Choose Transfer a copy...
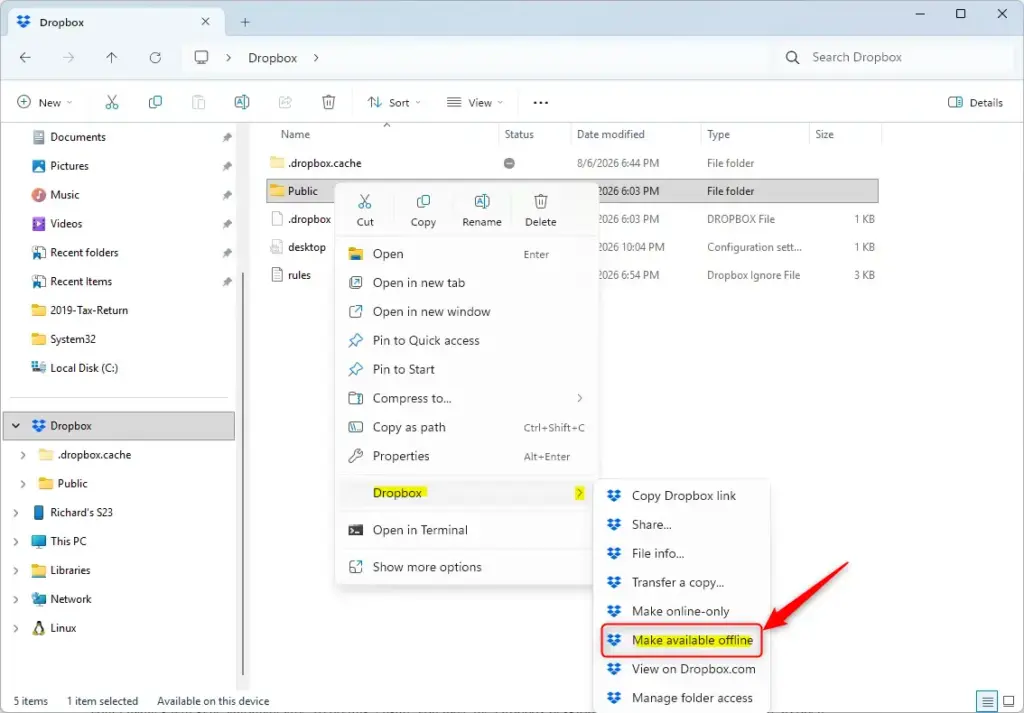Image resolution: width=1024 pixels, height=713 pixels. [682, 582]
